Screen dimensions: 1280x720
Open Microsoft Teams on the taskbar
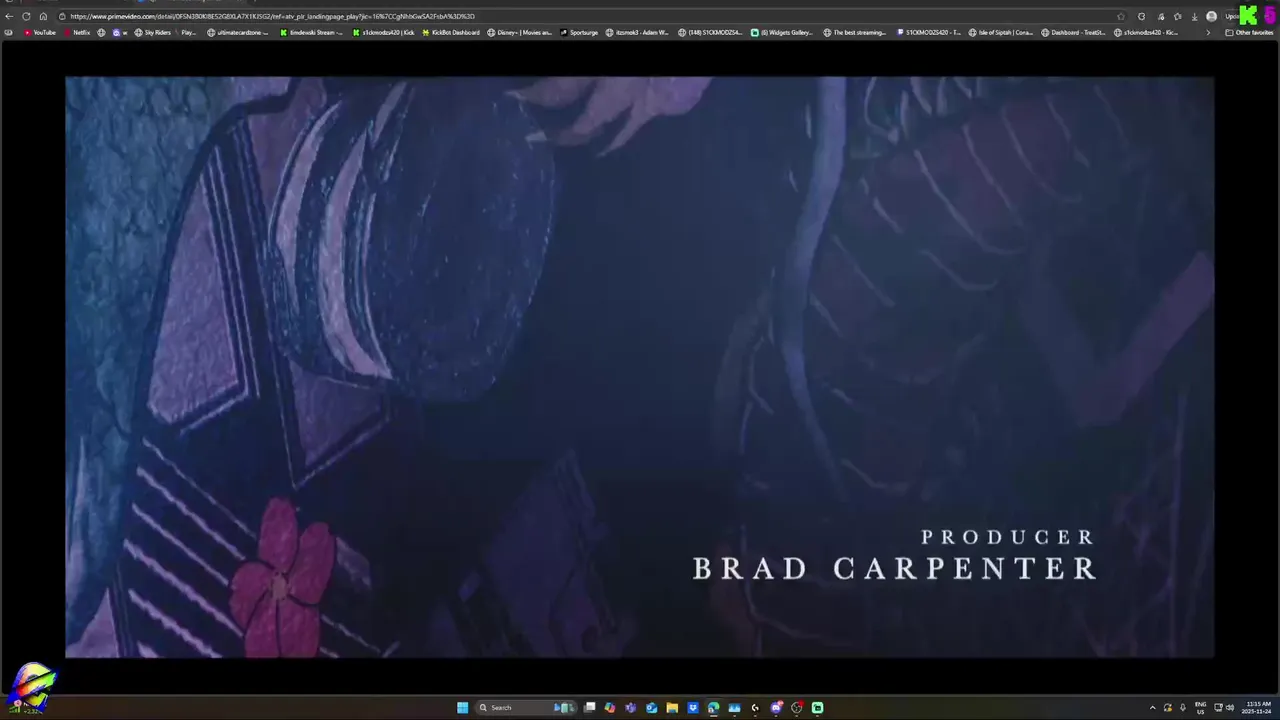[630, 708]
